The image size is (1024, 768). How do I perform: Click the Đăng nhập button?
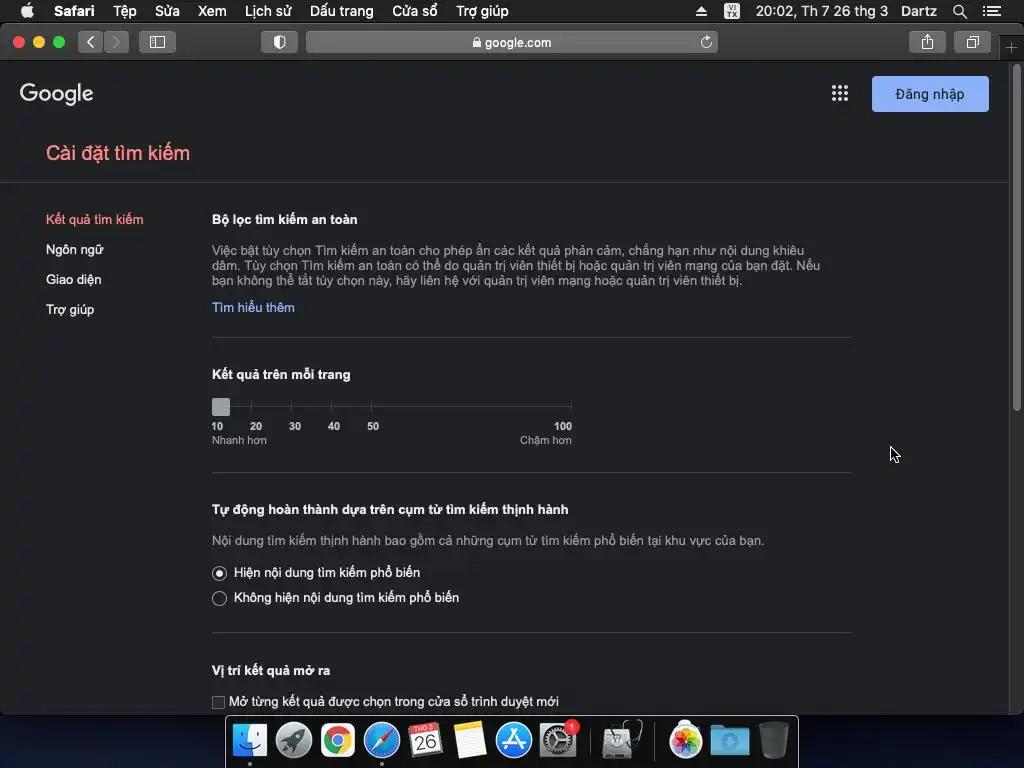pos(930,94)
